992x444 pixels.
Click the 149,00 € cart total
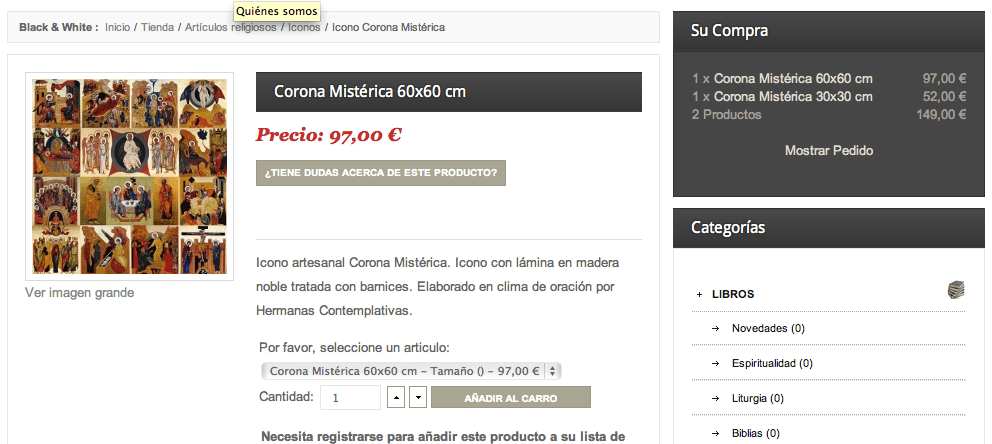pyautogui.click(x=941, y=114)
